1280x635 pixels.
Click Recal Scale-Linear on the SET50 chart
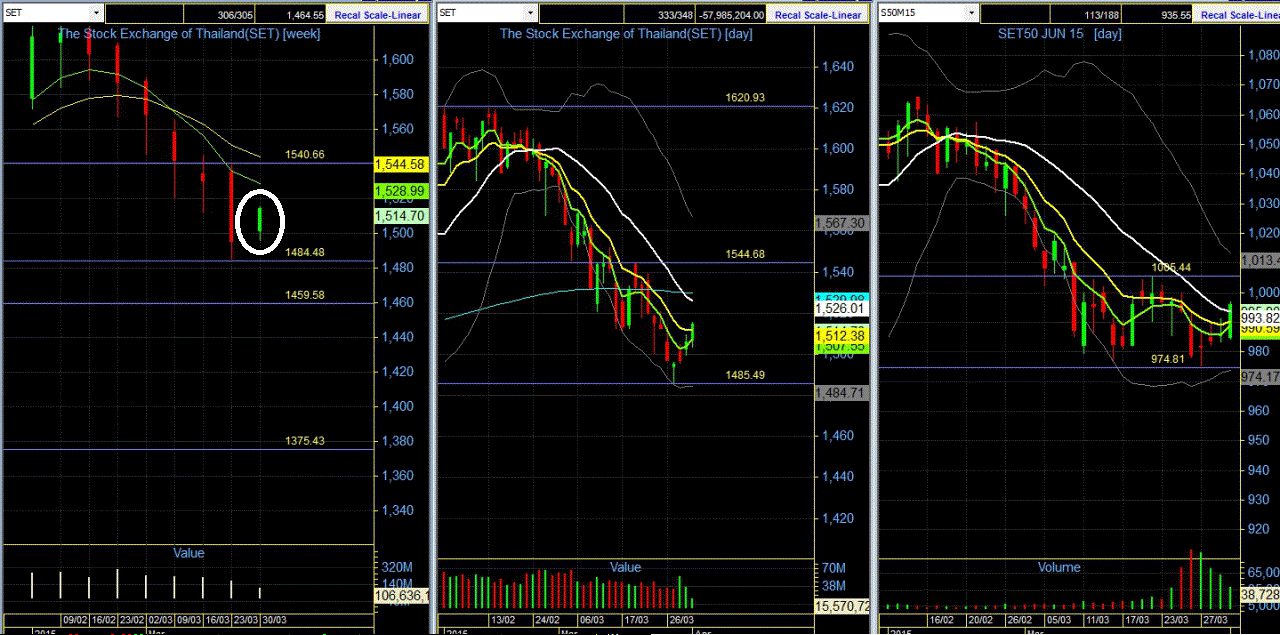tap(1240, 15)
